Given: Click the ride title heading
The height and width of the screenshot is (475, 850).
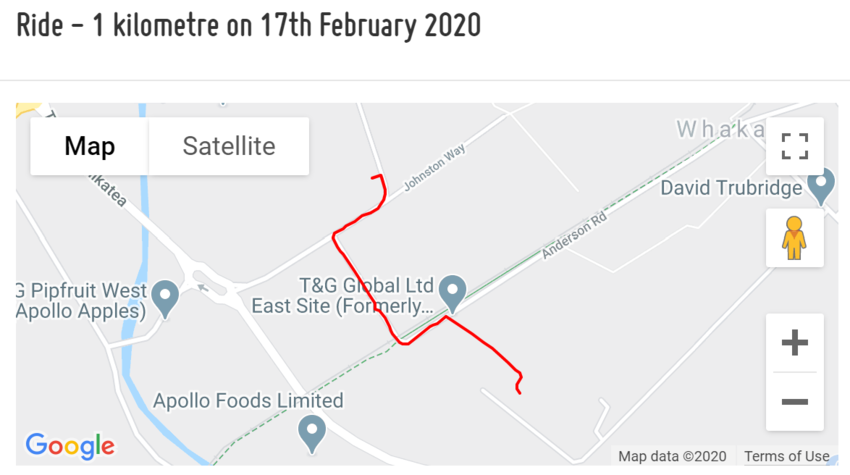Looking at the screenshot, I should [x=249, y=27].
